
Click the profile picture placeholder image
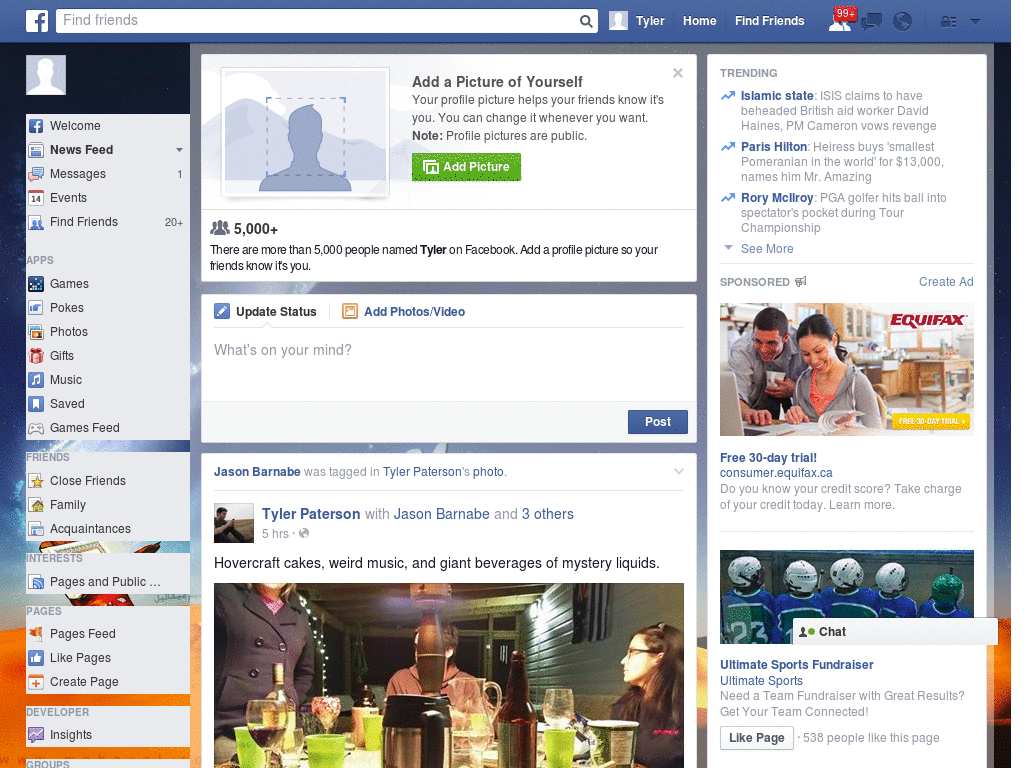(x=306, y=133)
